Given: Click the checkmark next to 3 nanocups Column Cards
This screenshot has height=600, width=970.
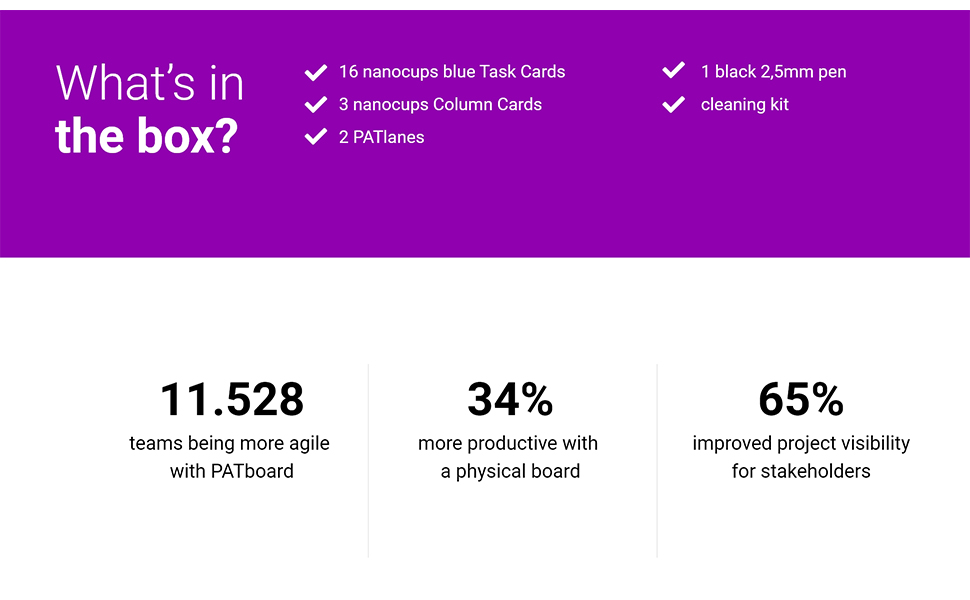Looking at the screenshot, I should pos(316,104).
